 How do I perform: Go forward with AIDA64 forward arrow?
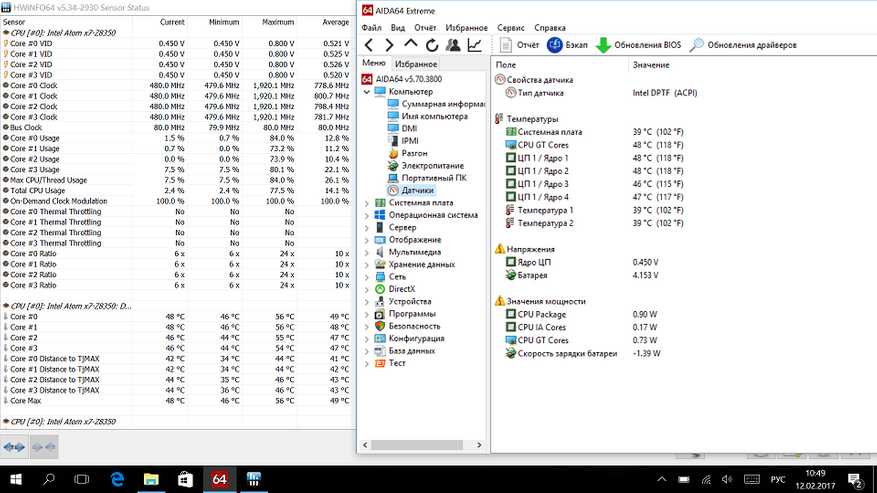[389, 45]
